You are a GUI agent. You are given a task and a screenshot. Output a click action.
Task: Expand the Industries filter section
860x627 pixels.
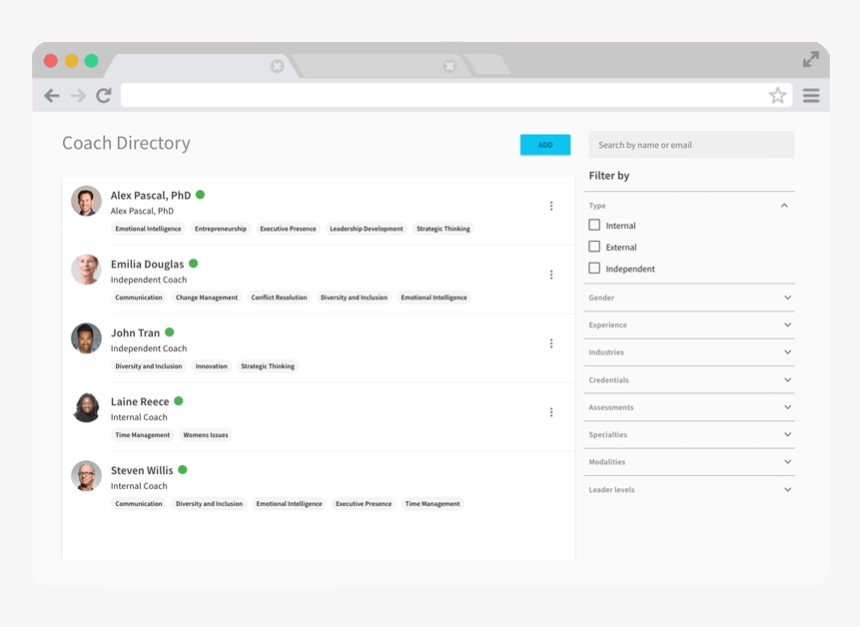point(788,352)
